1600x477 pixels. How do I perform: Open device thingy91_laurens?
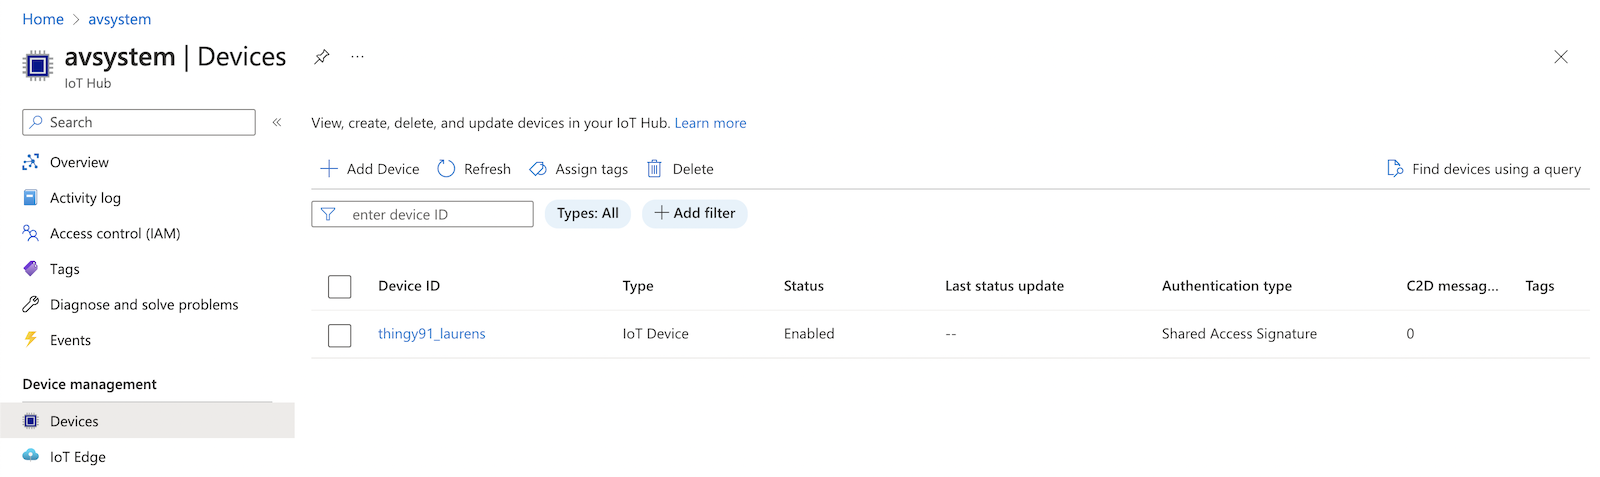(432, 333)
